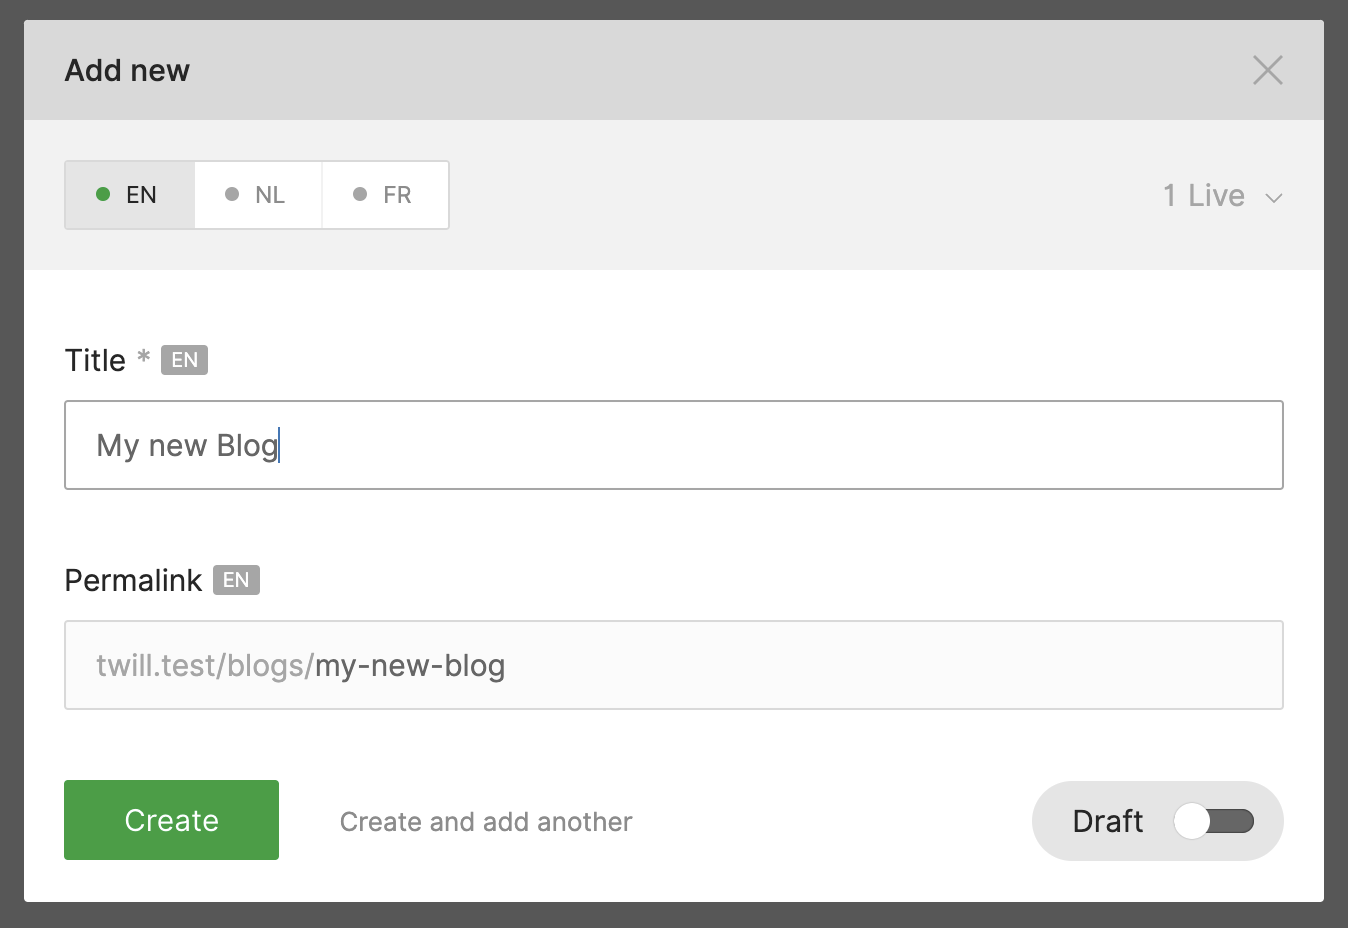Click the Permalink field twill.test/blogs/my-new-blog
Screen dimensions: 1348x928
point(673,665)
